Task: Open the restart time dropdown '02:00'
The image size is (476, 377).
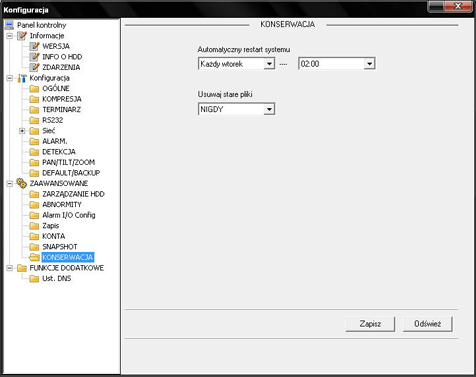Action: coord(369,64)
